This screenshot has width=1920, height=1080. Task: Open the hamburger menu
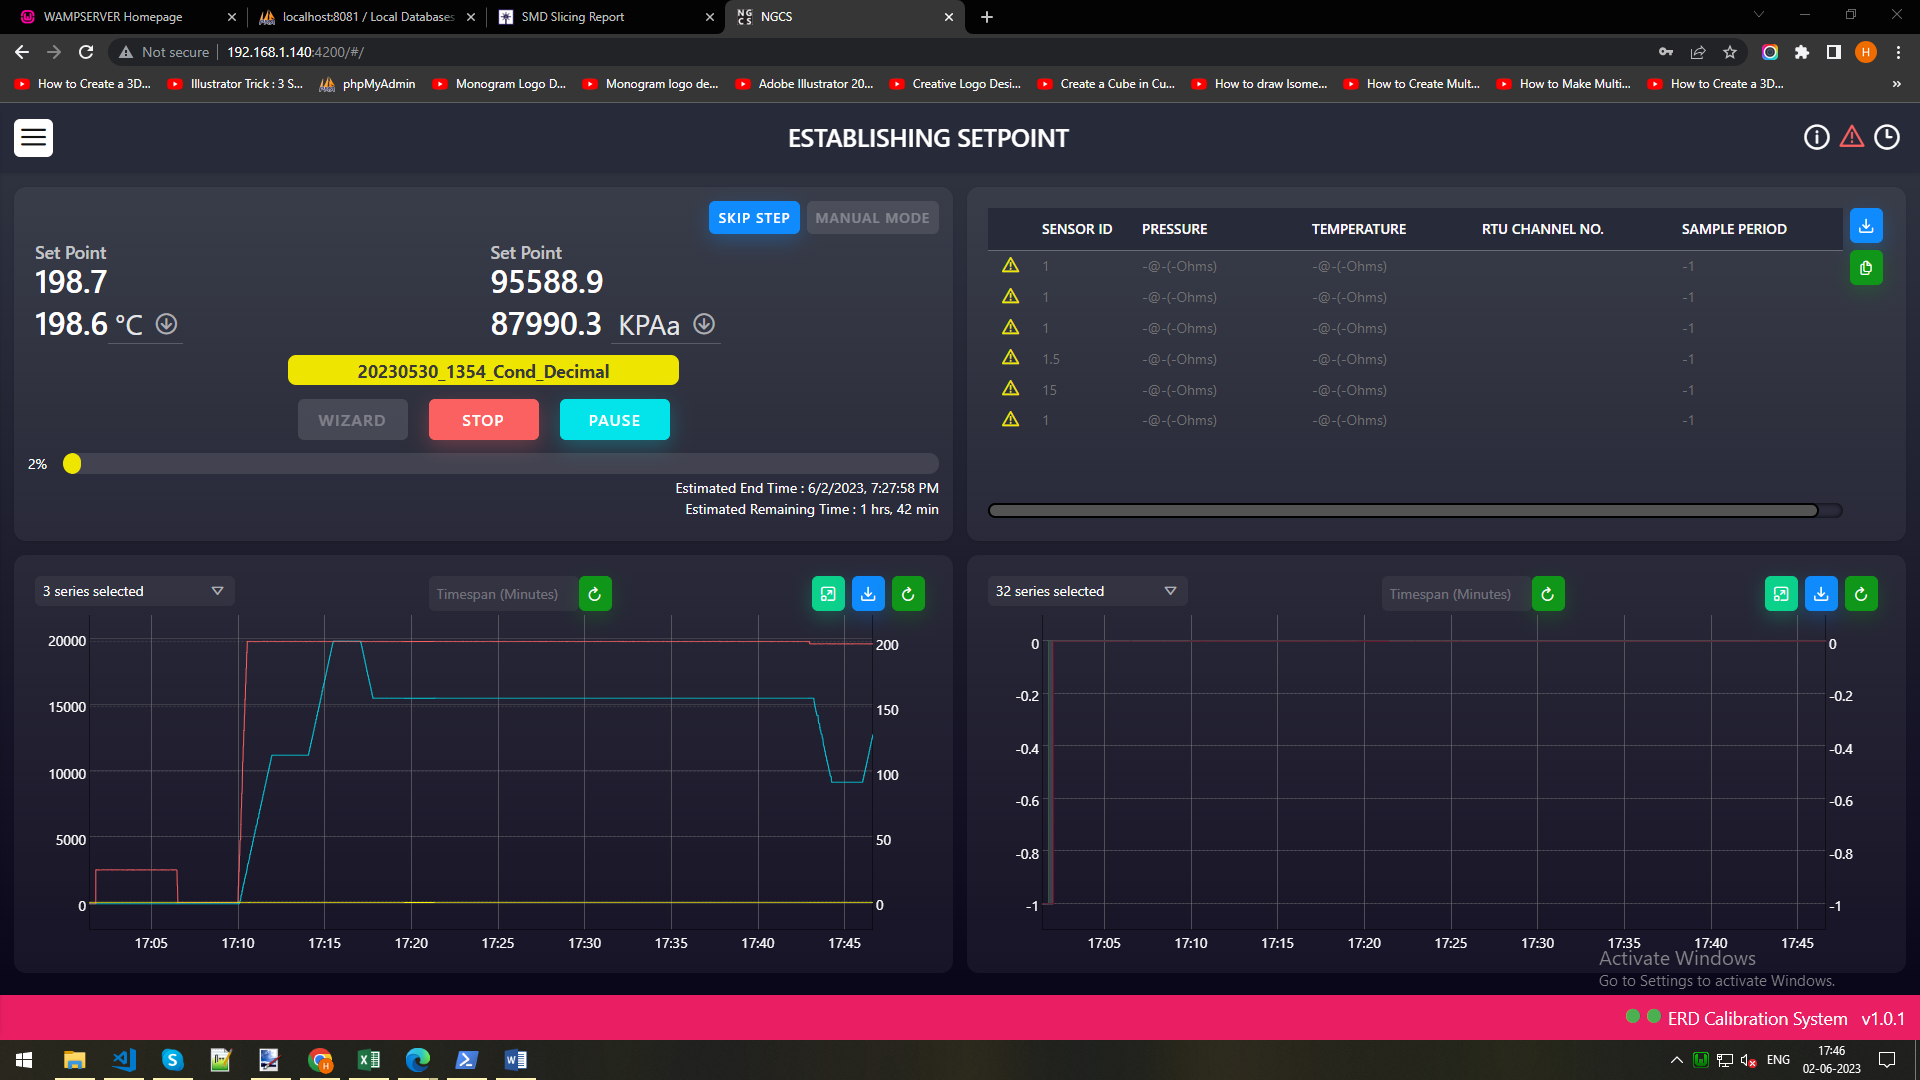[33, 138]
